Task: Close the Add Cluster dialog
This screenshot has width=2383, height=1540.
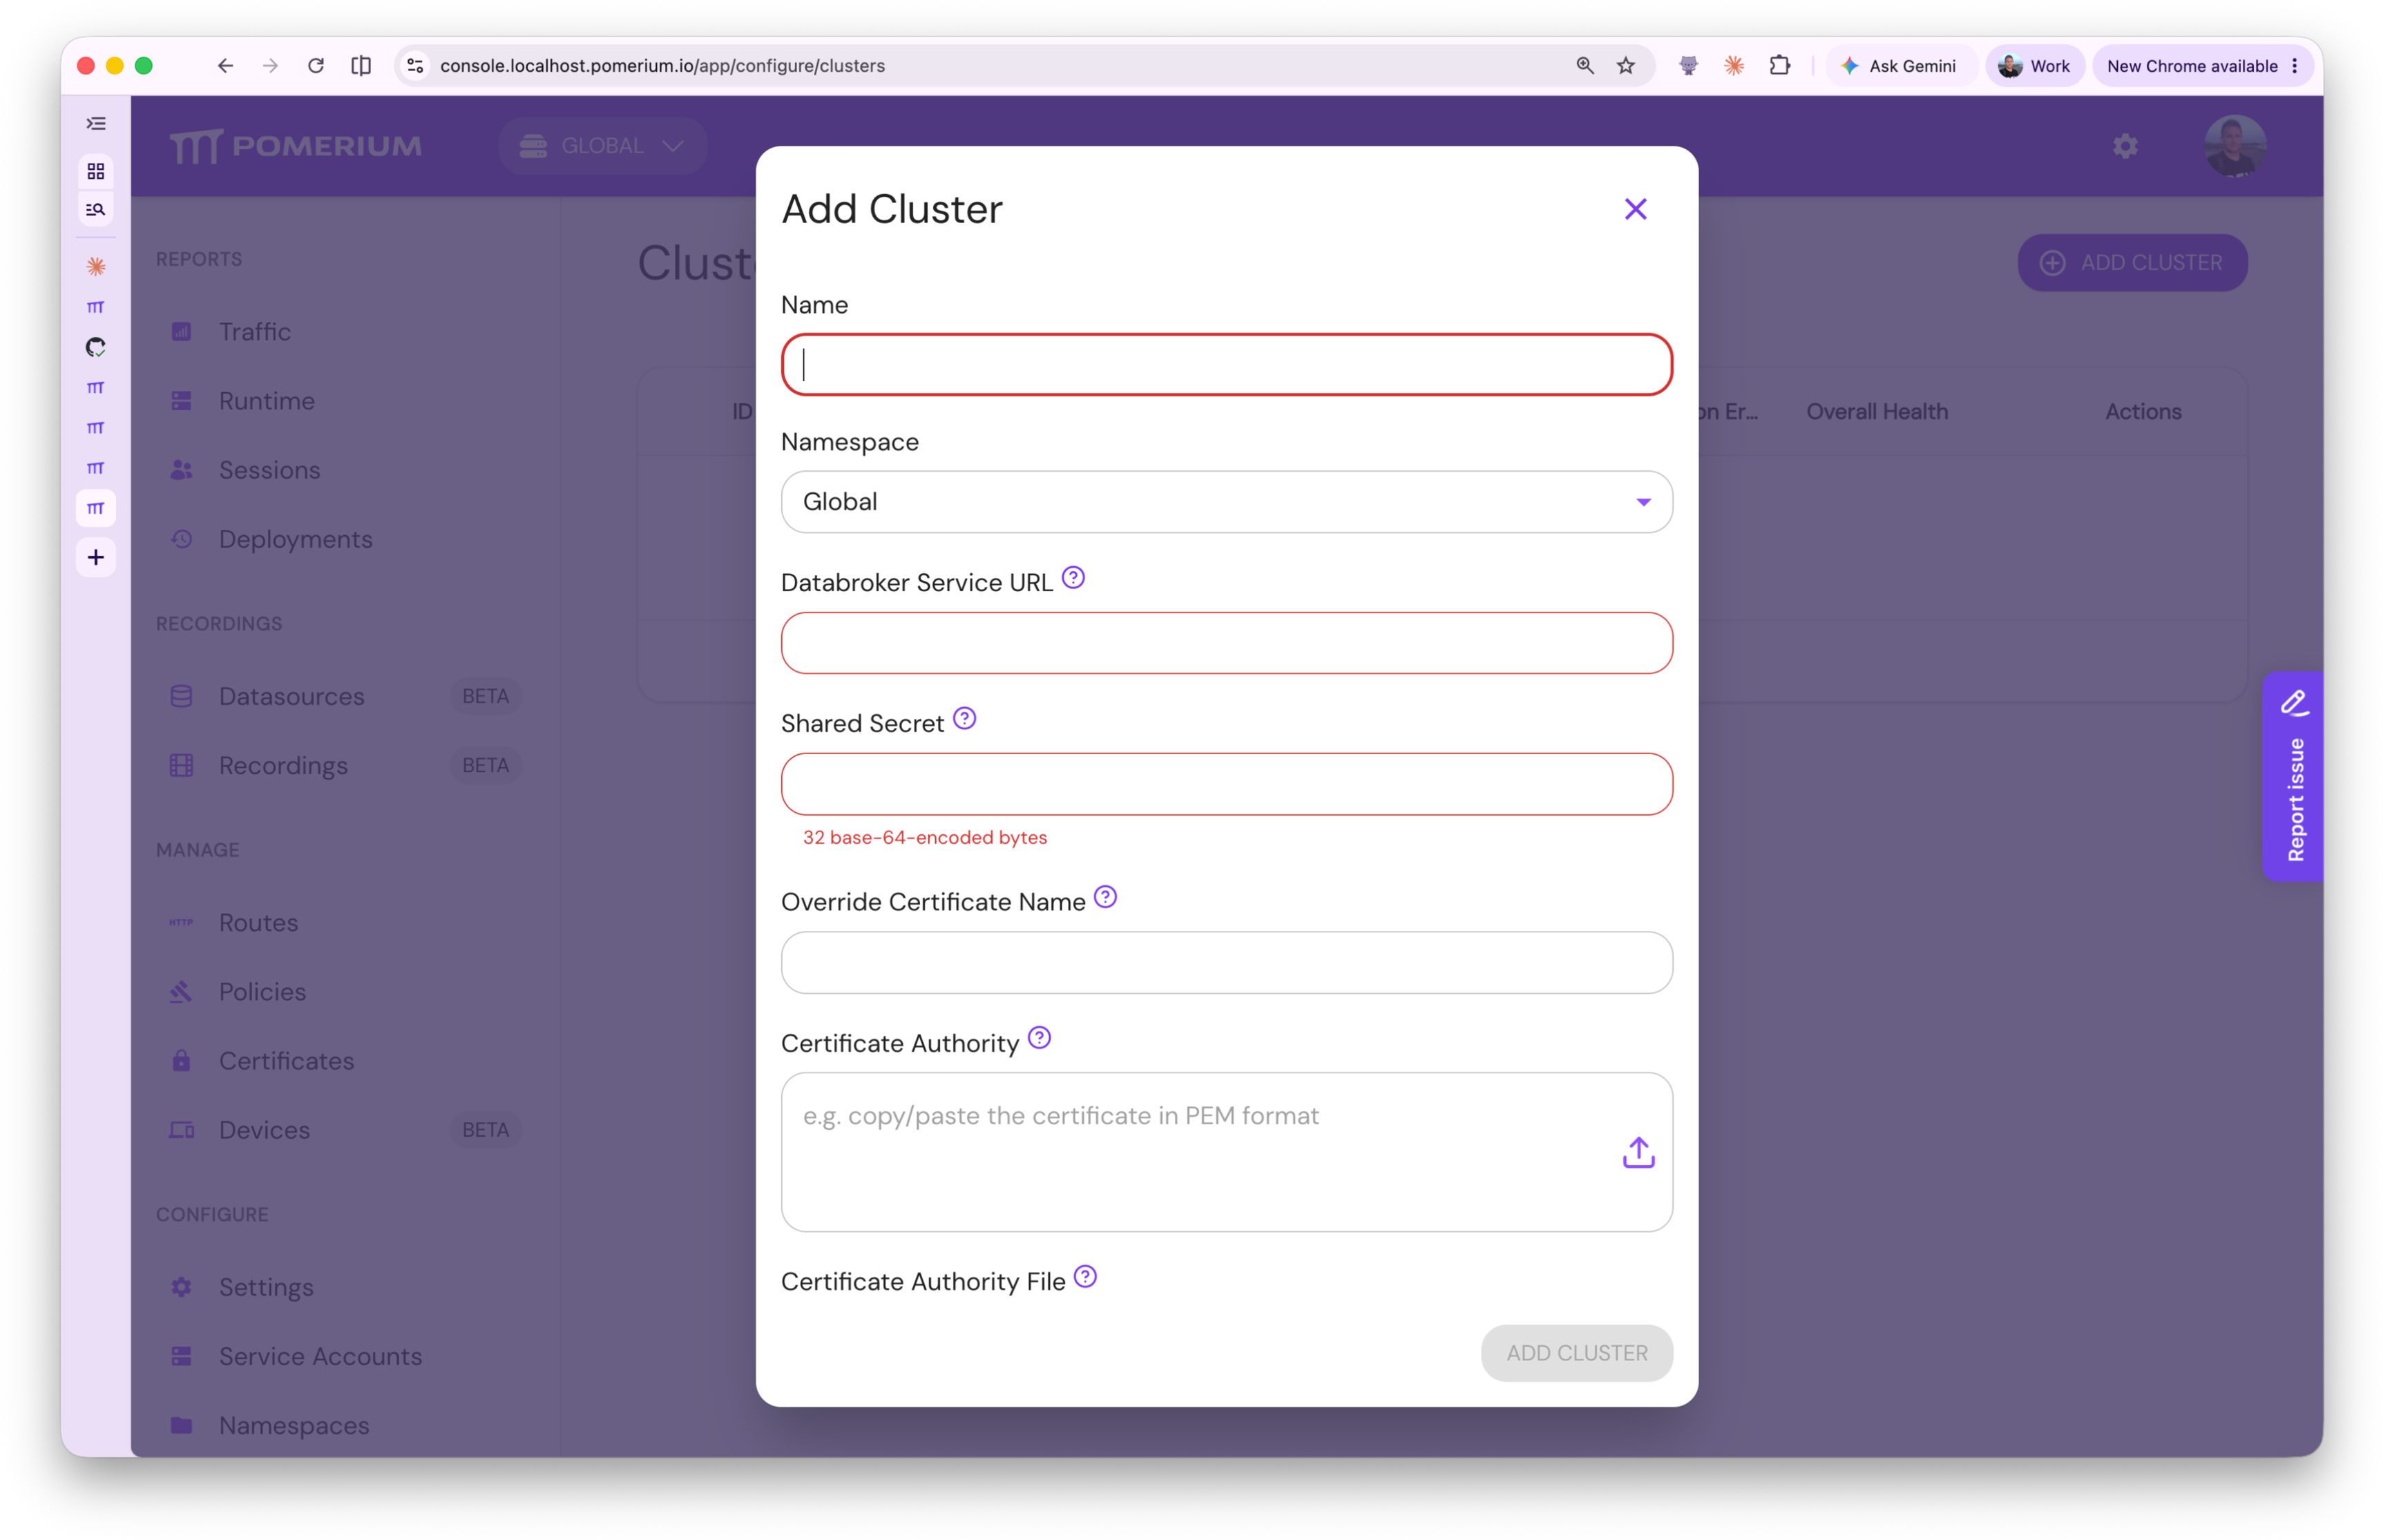Action: pyautogui.click(x=1635, y=209)
